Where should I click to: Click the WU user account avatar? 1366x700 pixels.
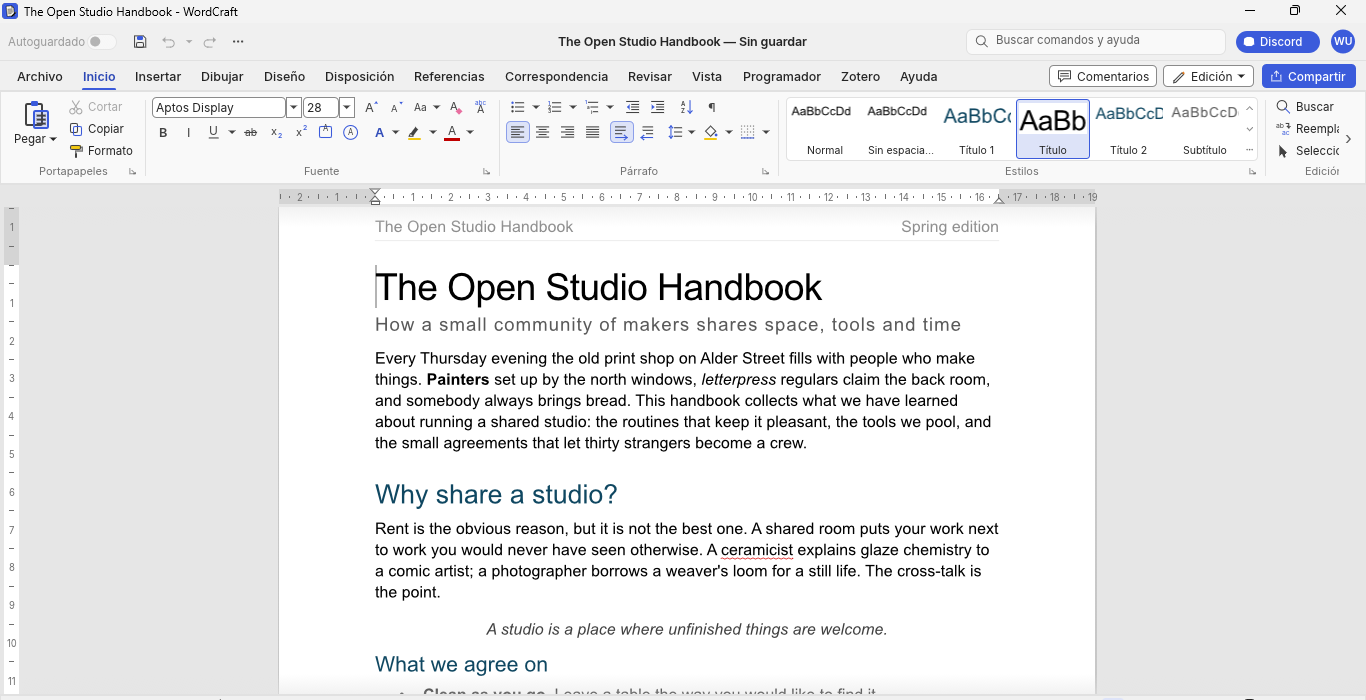point(1342,42)
